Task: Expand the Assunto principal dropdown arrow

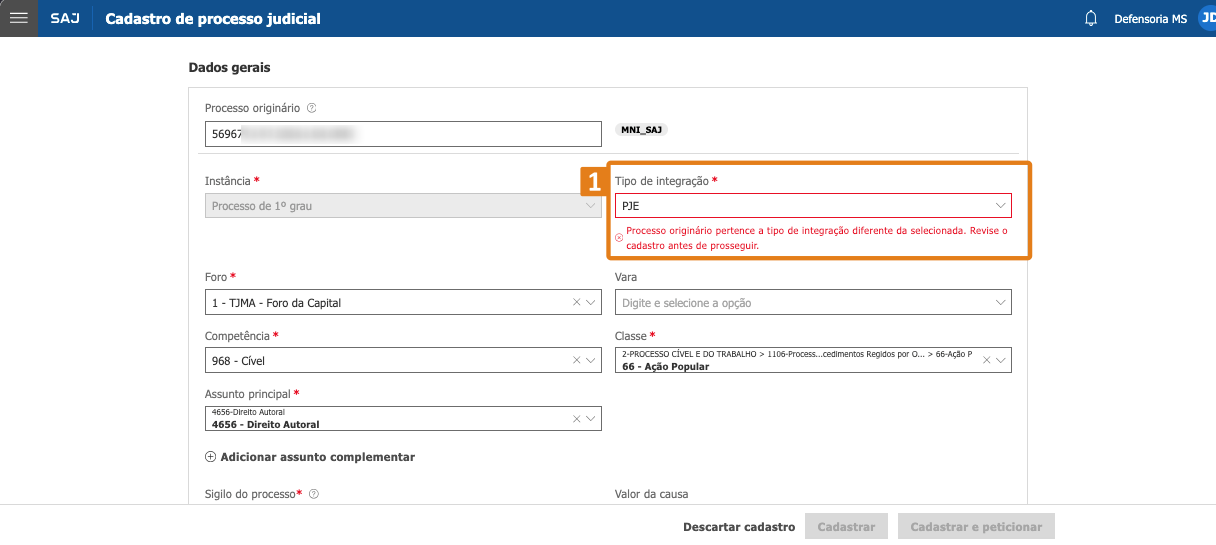Action: pyautogui.click(x=591, y=418)
